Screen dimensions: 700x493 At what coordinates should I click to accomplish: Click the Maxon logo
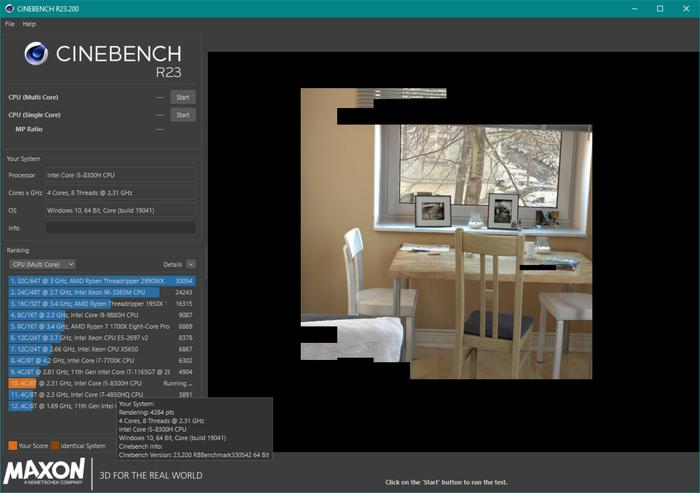(44, 471)
